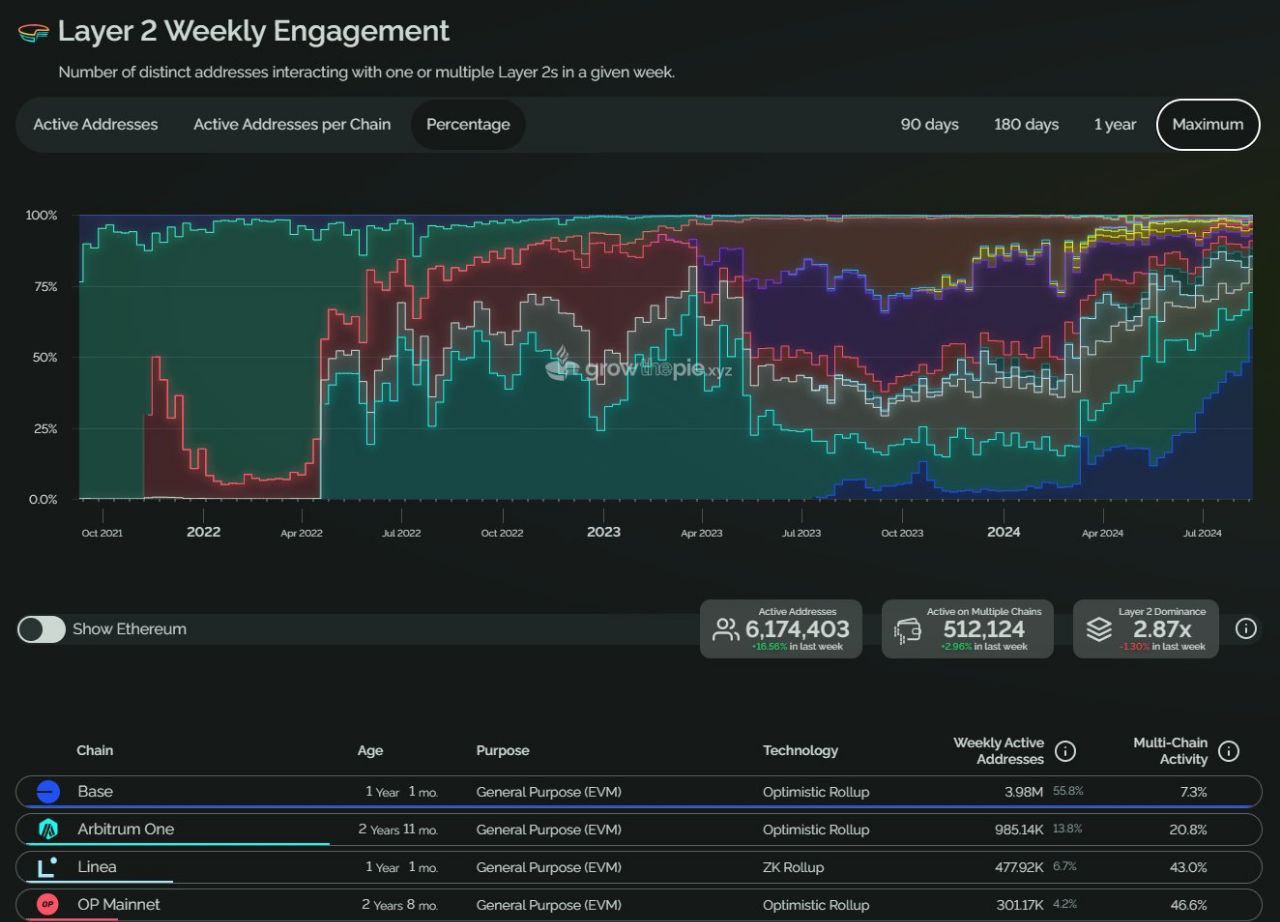Click the Active Addresses people icon
1280x922 pixels.
tap(726, 629)
